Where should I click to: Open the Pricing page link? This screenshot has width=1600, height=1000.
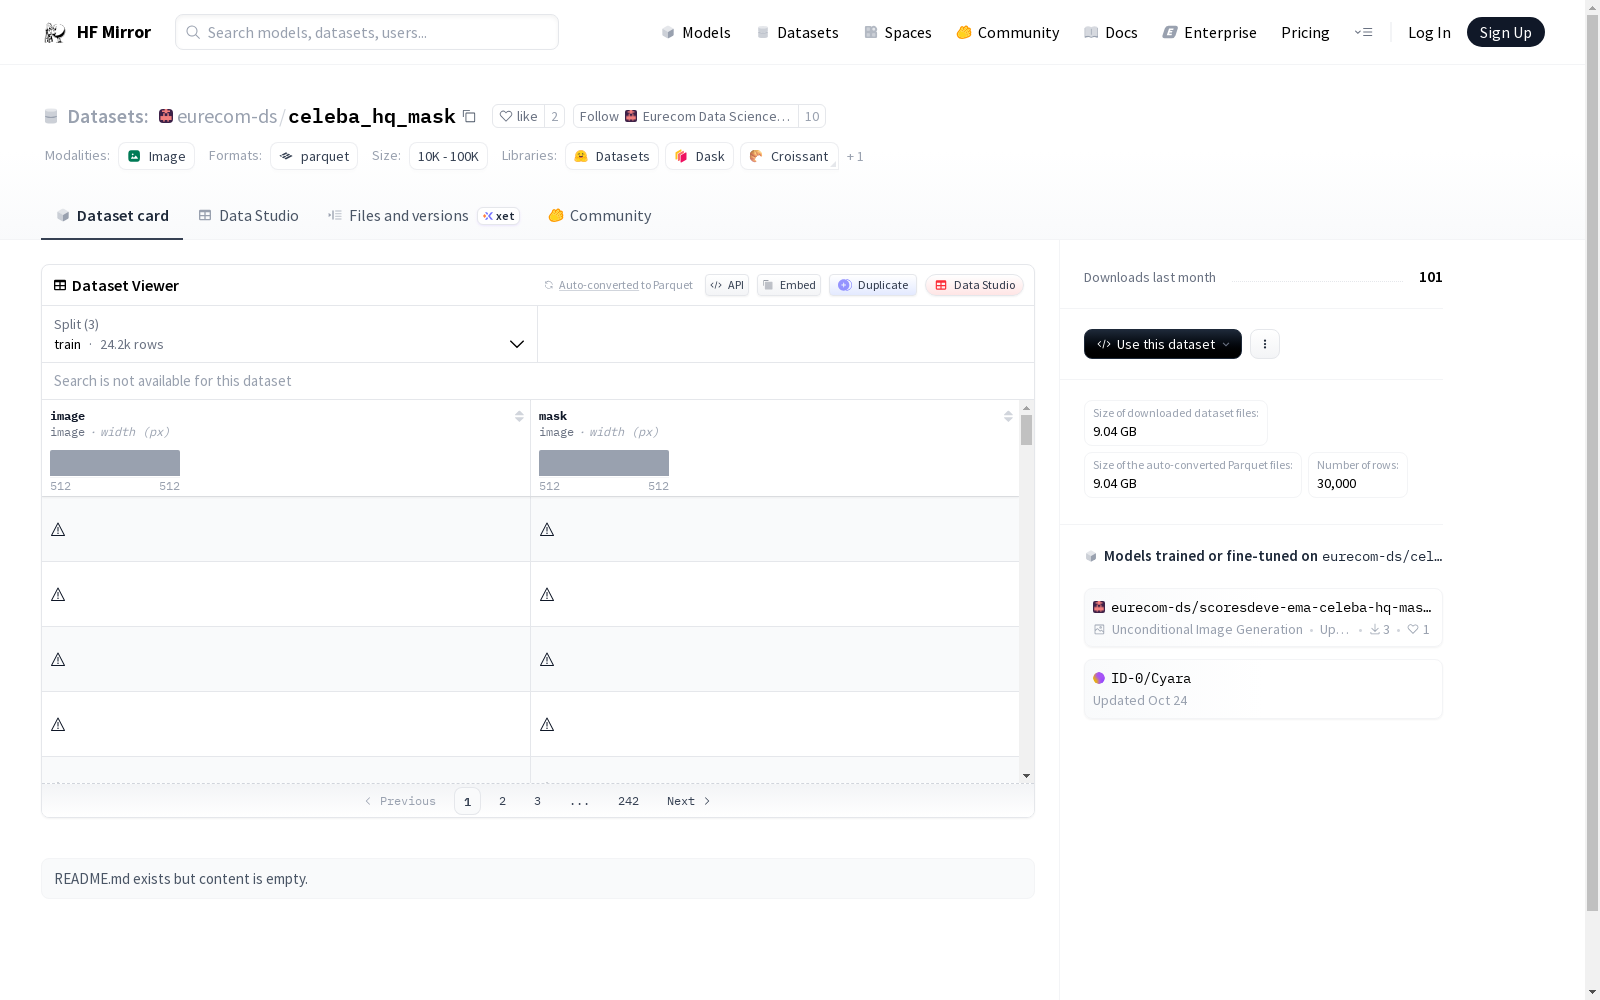(x=1305, y=33)
